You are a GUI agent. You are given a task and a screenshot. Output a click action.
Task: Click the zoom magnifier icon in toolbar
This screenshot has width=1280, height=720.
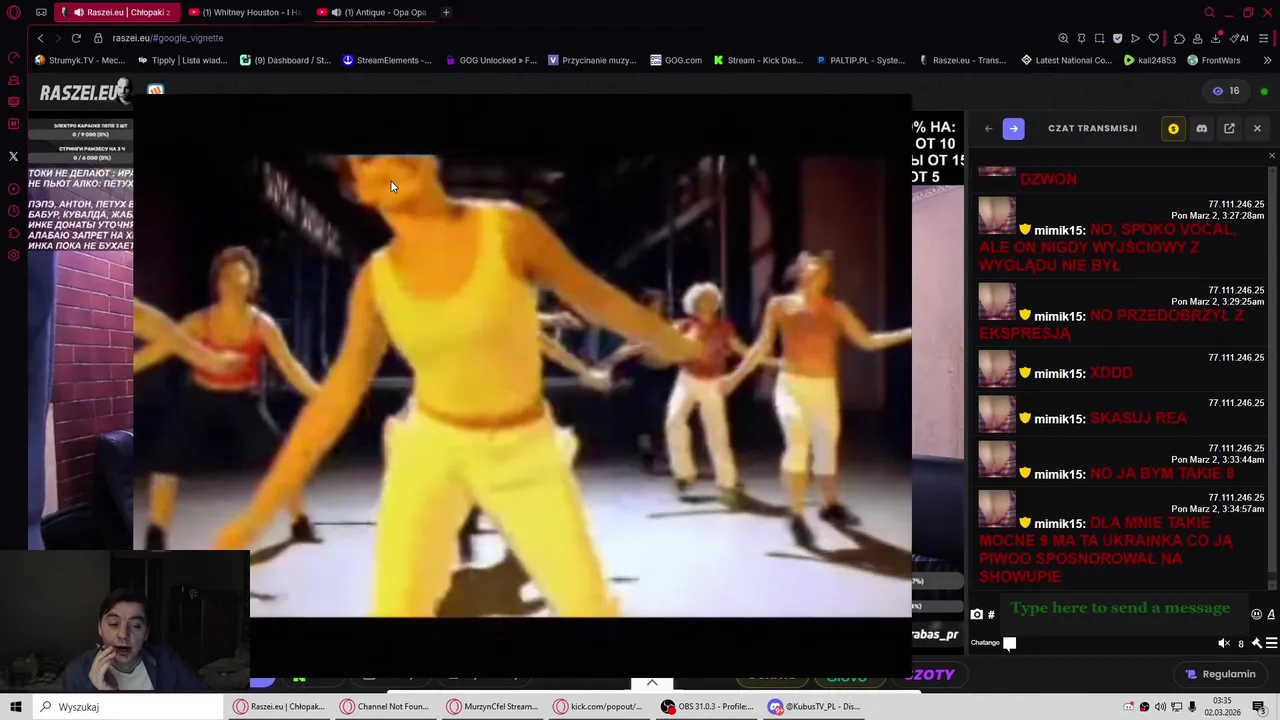[1063, 38]
